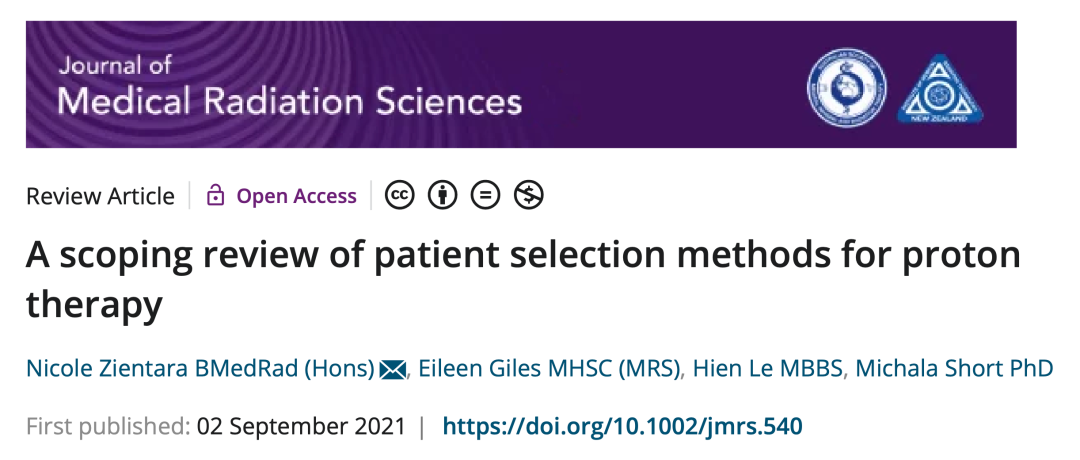The image size is (1080, 460).
Task: Click the open access padlock icon
Action: coord(216,196)
